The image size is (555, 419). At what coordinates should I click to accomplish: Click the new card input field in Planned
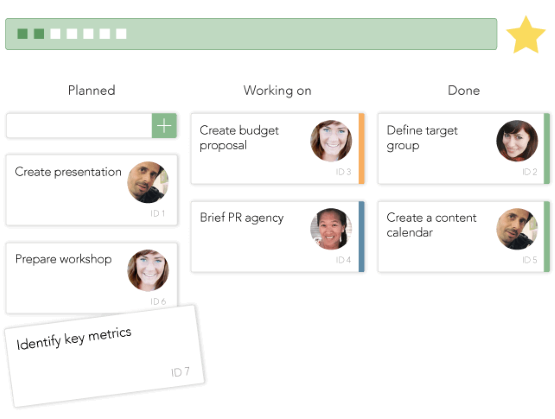pyautogui.click(x=79, y=126)
